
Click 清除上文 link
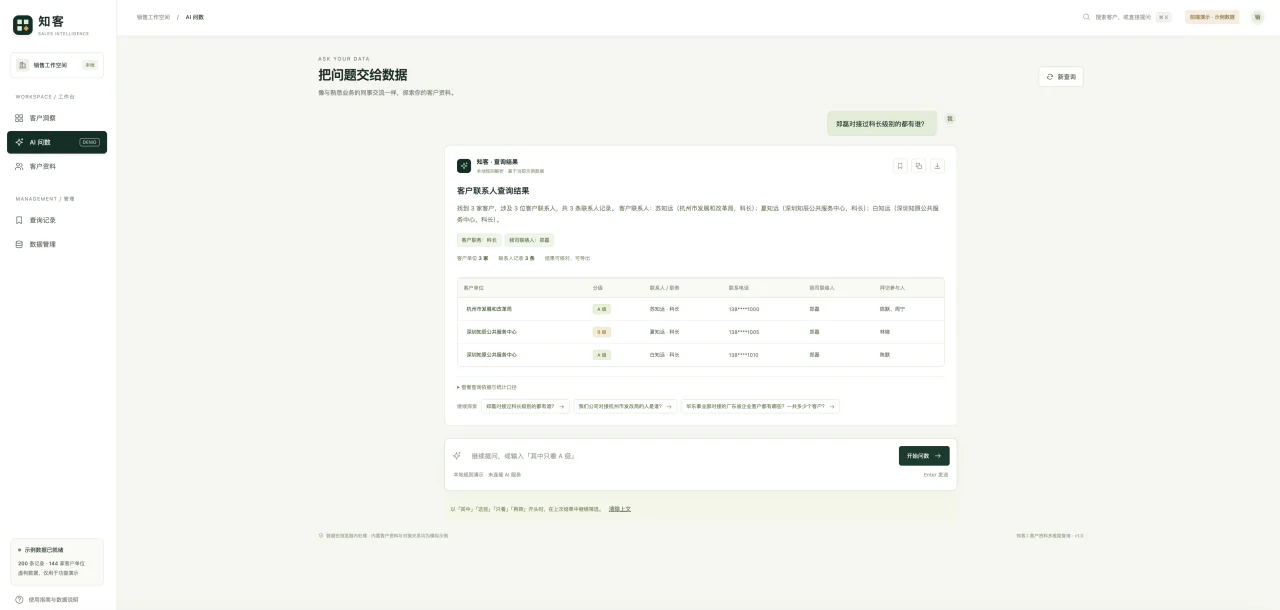(620, 509)
